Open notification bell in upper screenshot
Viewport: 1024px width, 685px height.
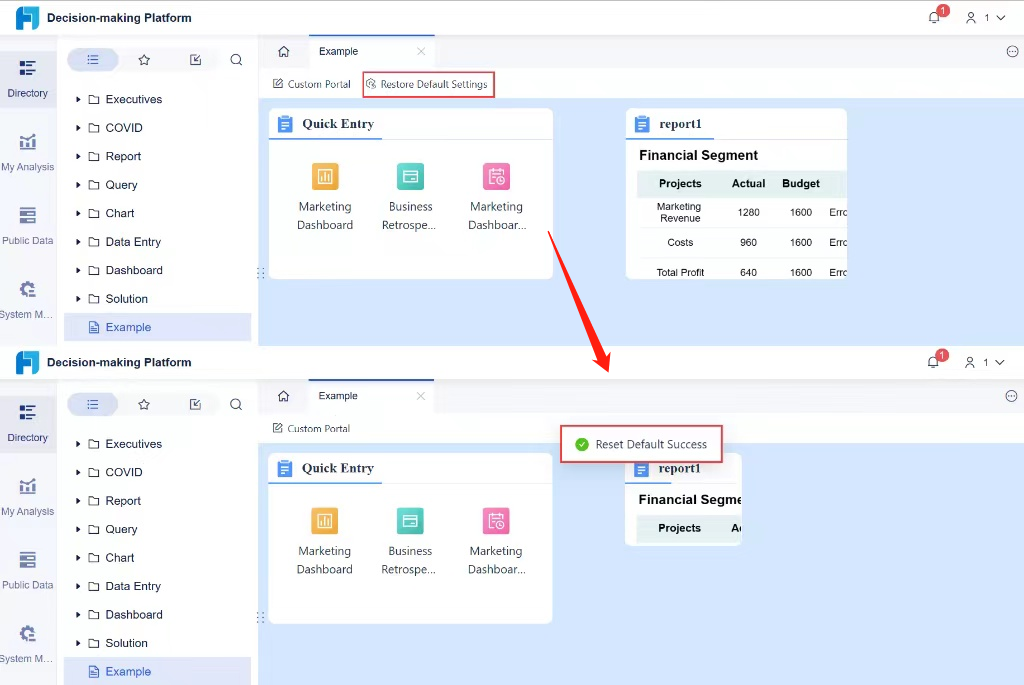[x=935, y=18]
